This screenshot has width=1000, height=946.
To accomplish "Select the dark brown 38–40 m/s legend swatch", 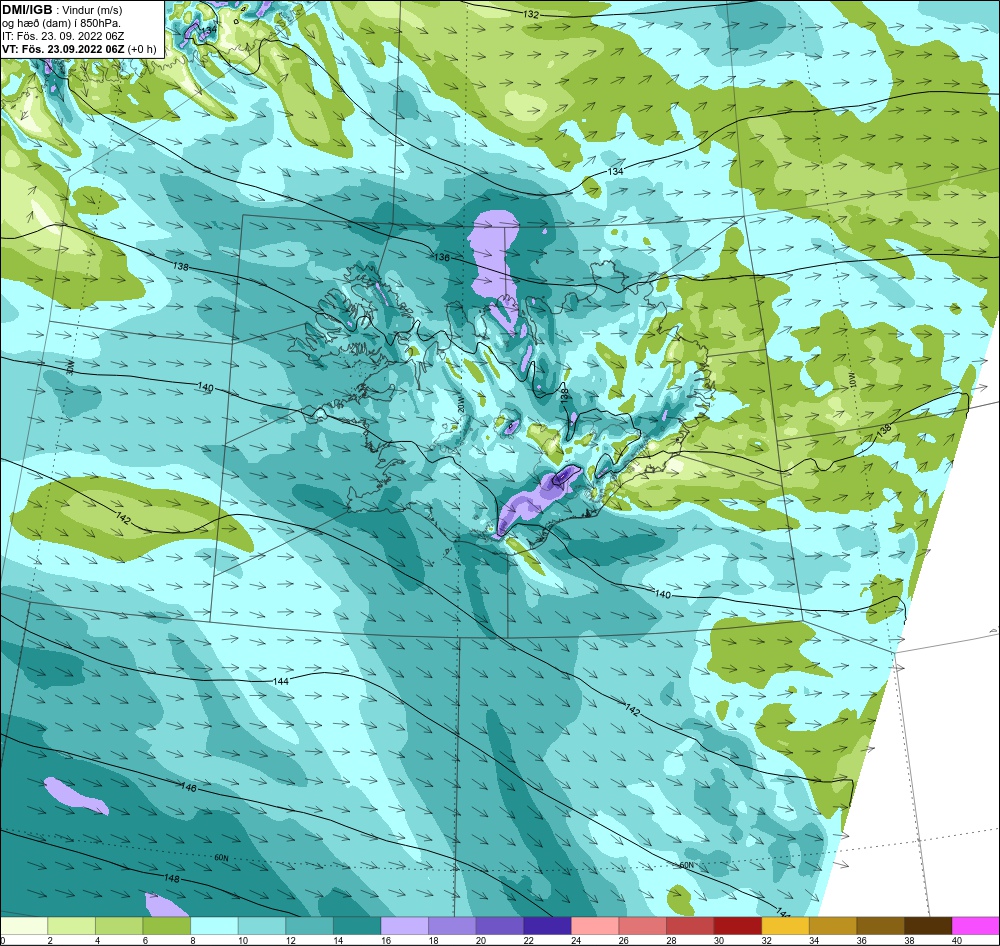I will 928,926.
